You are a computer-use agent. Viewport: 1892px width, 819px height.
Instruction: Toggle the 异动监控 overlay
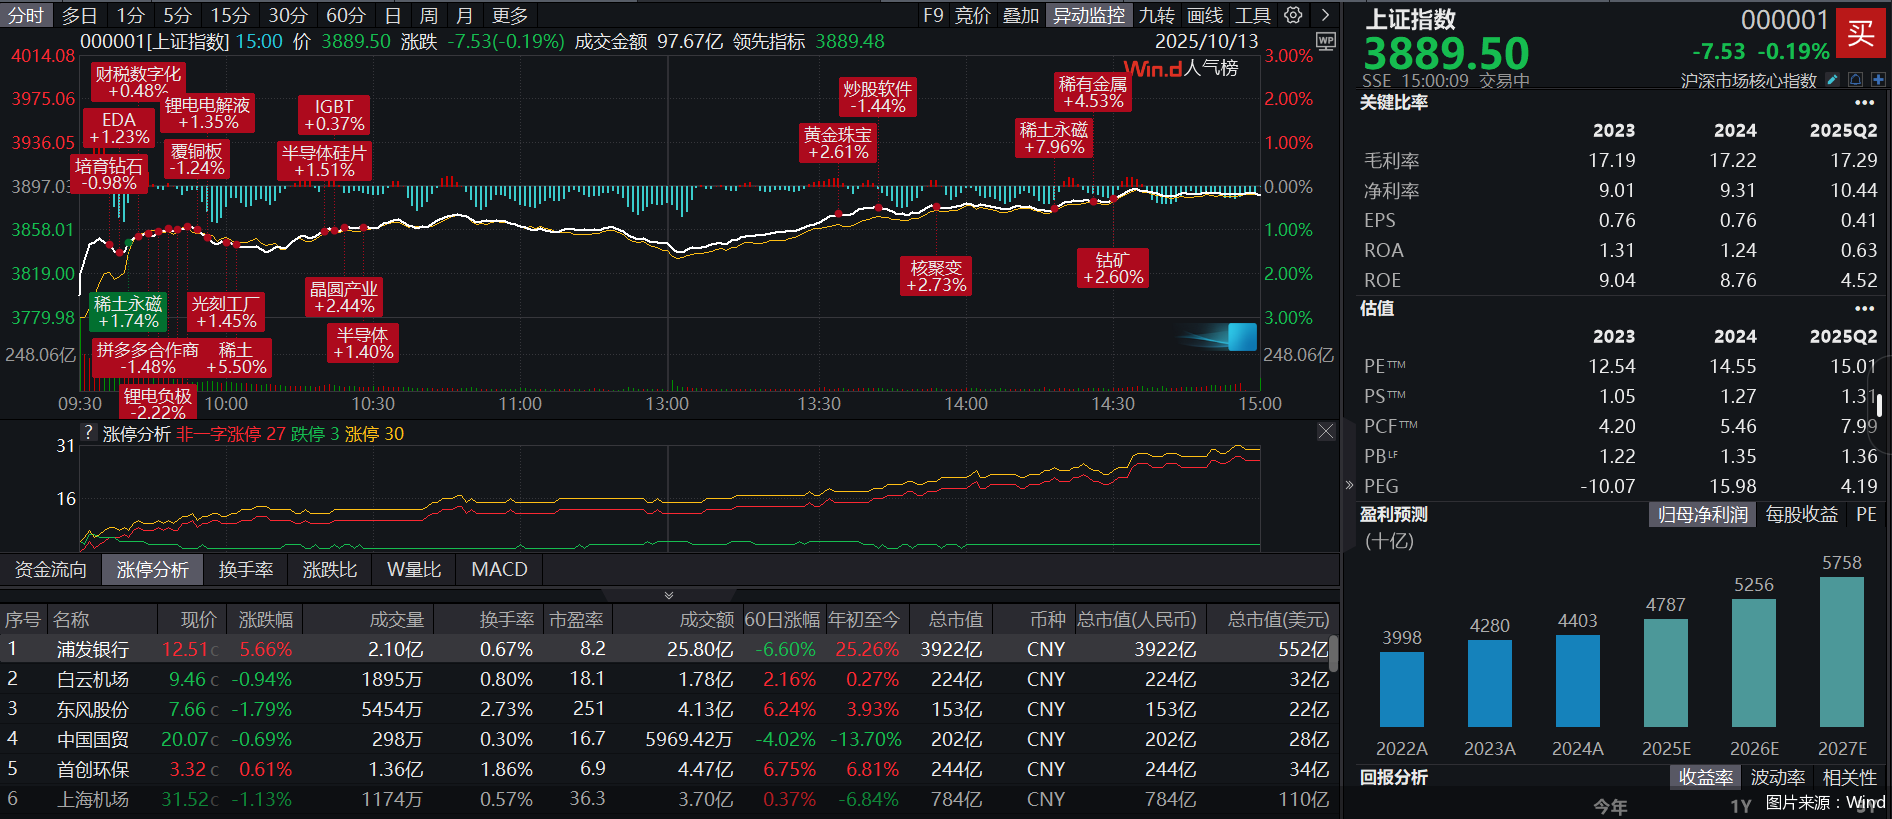pyautogui.click(x=1088, y=15)
